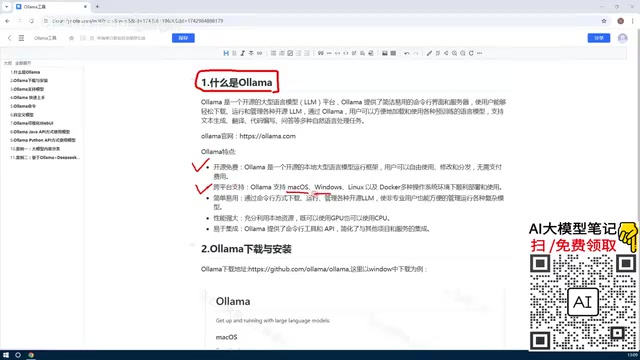This screenshot has width=640, height=360.
Task: Open a new browser tab
Action: pos(97,7)
